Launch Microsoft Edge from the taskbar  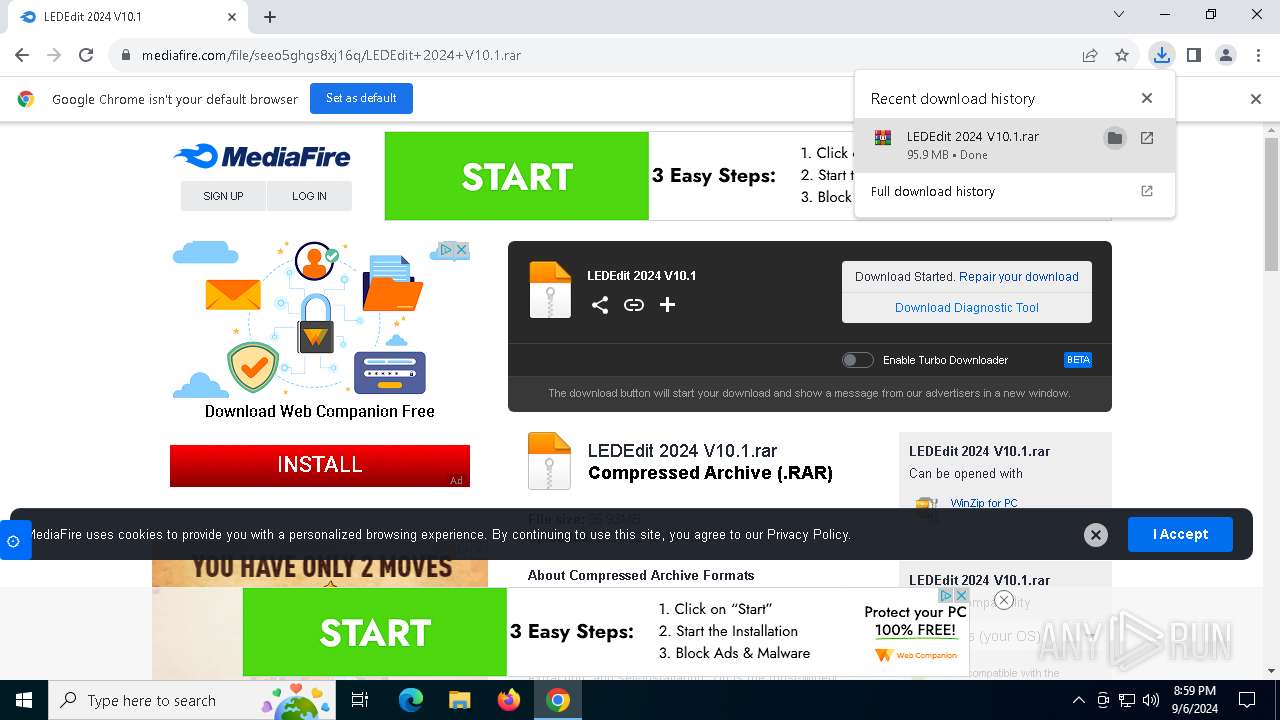411,700
